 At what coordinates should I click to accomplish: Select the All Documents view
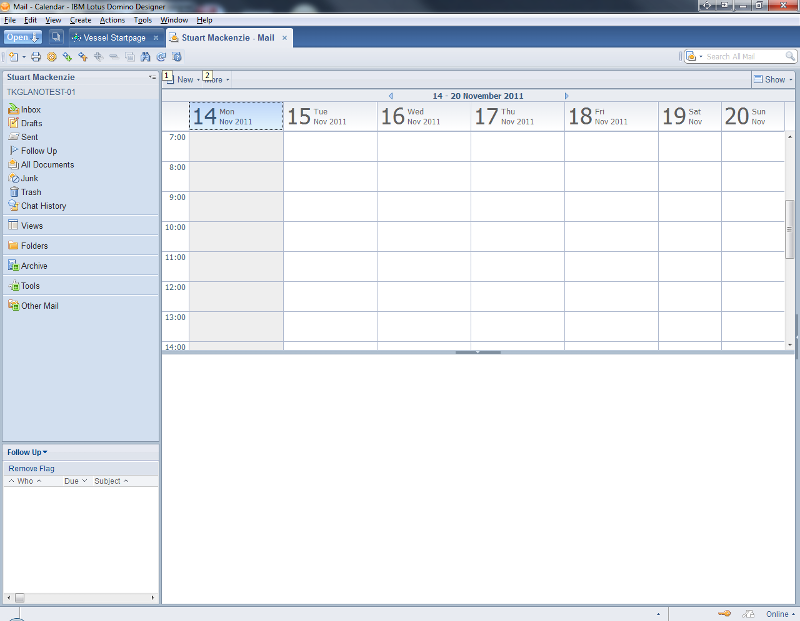[45, 164]
